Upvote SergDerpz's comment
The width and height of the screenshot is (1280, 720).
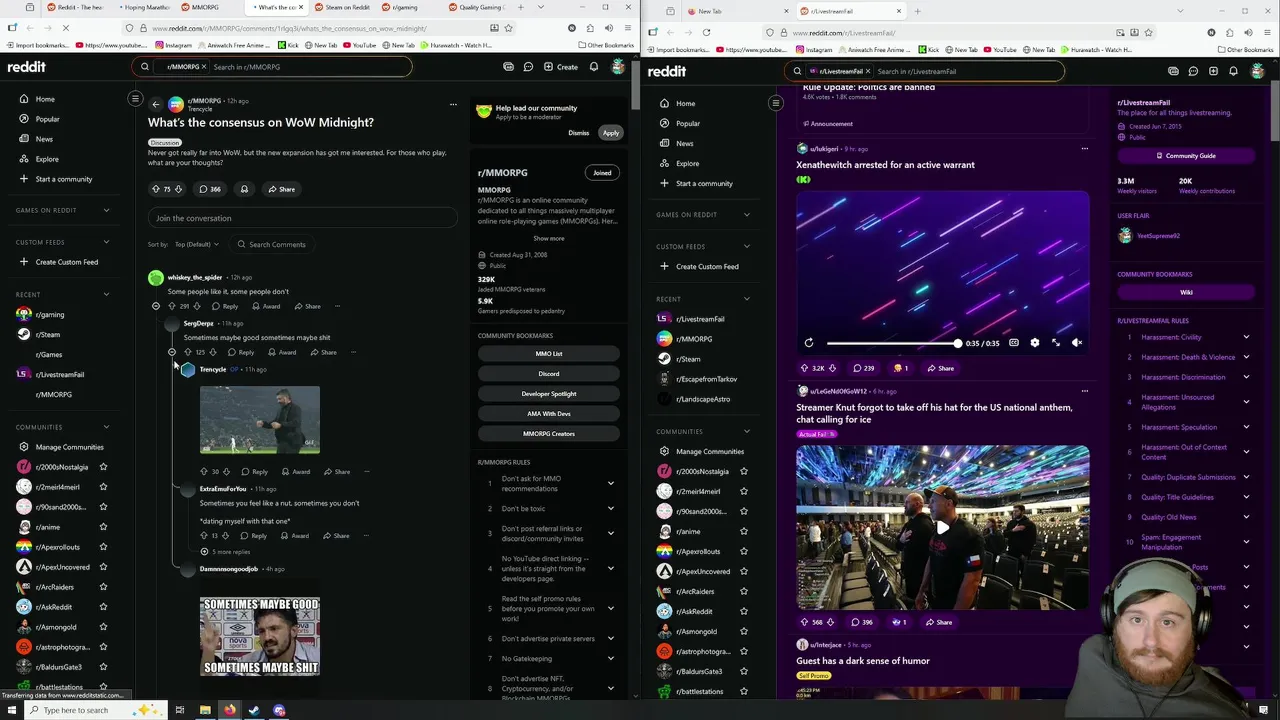[188, 352]
